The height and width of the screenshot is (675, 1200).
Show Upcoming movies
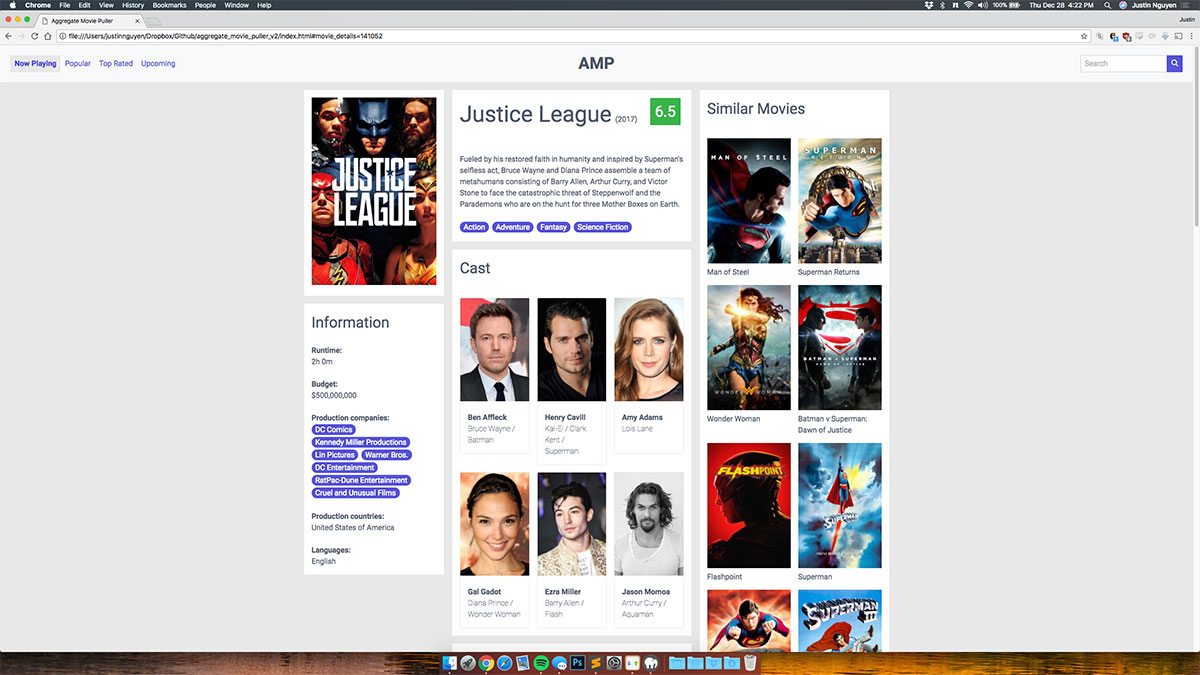click(x=158, y=64)
